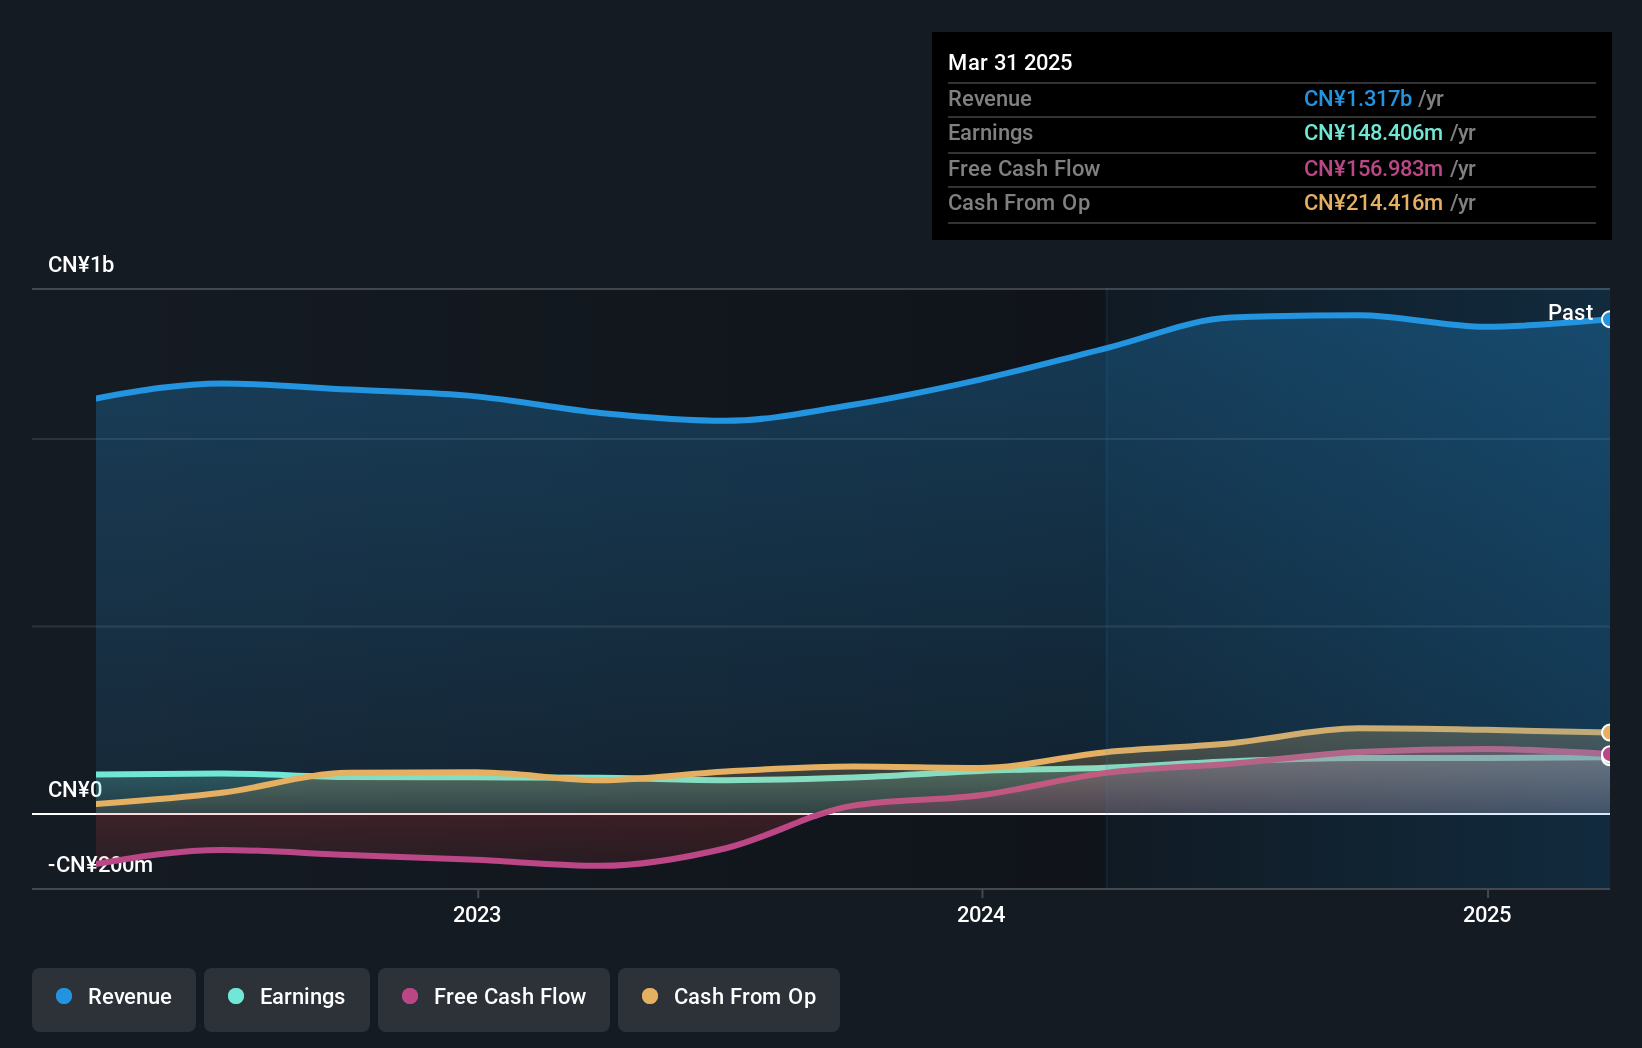The height and width of the screenshot is (1048, 1642).
Task: Click the Earnings row label in the tooltip
Action: point(990,132)
